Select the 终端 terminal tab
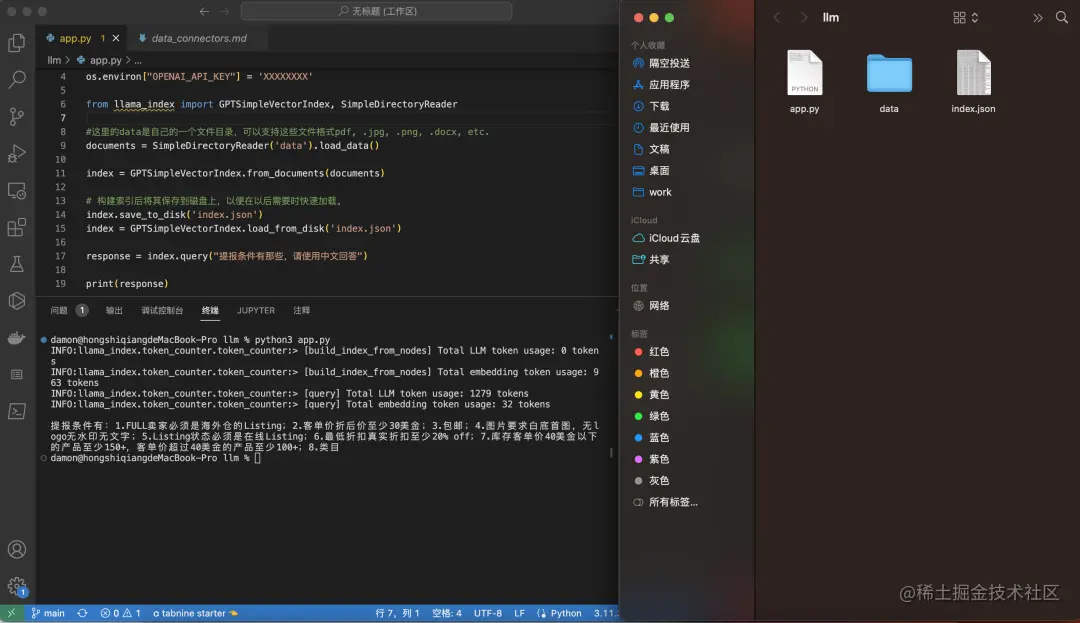This screenshot has width=1080, height=623. (x=210, y=310)
